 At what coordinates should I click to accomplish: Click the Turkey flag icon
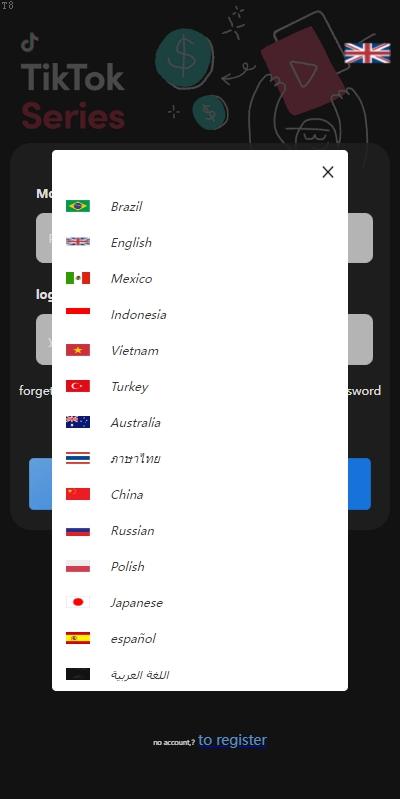pyautogui.click(x=77, y=386)
